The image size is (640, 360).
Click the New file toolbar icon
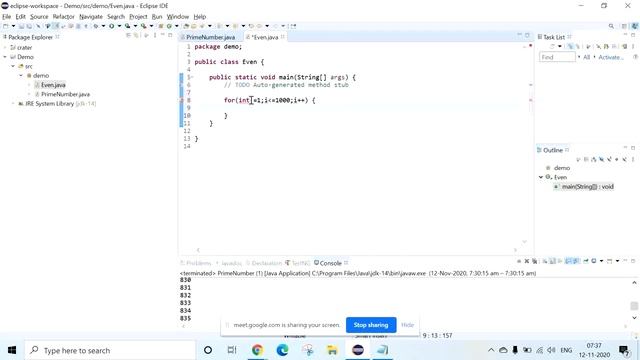[6, 26]
